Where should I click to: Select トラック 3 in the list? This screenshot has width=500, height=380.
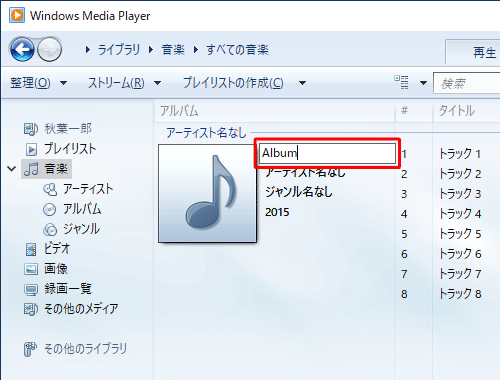pos(460,194)
